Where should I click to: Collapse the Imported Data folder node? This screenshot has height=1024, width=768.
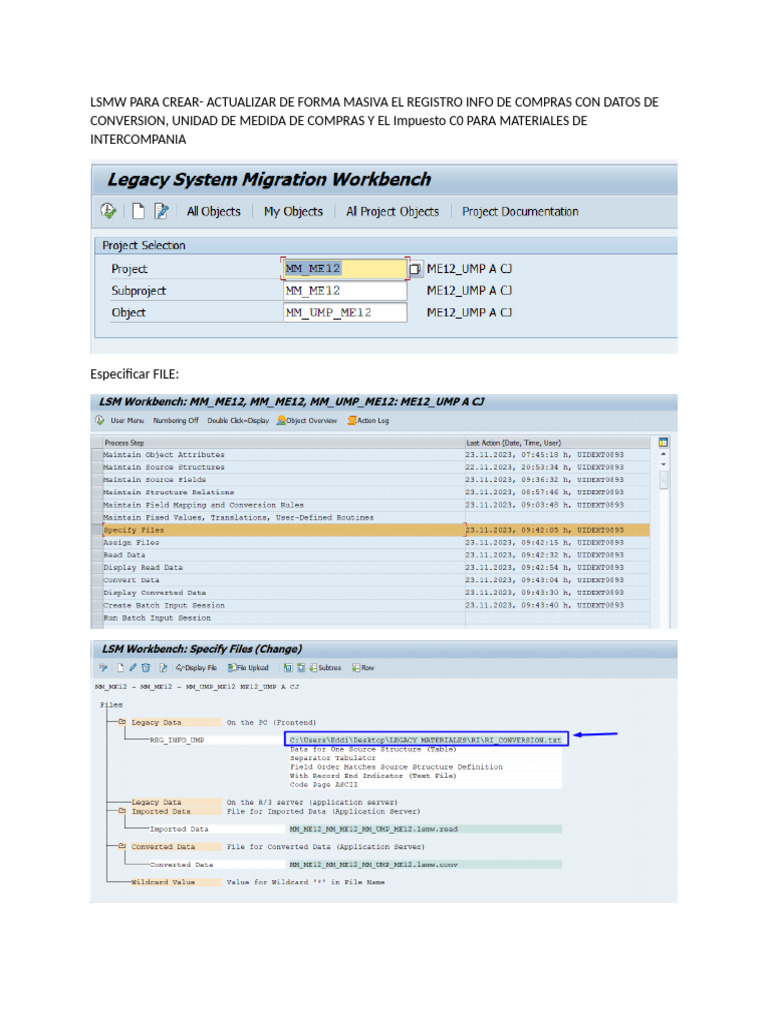pos(122,810)
